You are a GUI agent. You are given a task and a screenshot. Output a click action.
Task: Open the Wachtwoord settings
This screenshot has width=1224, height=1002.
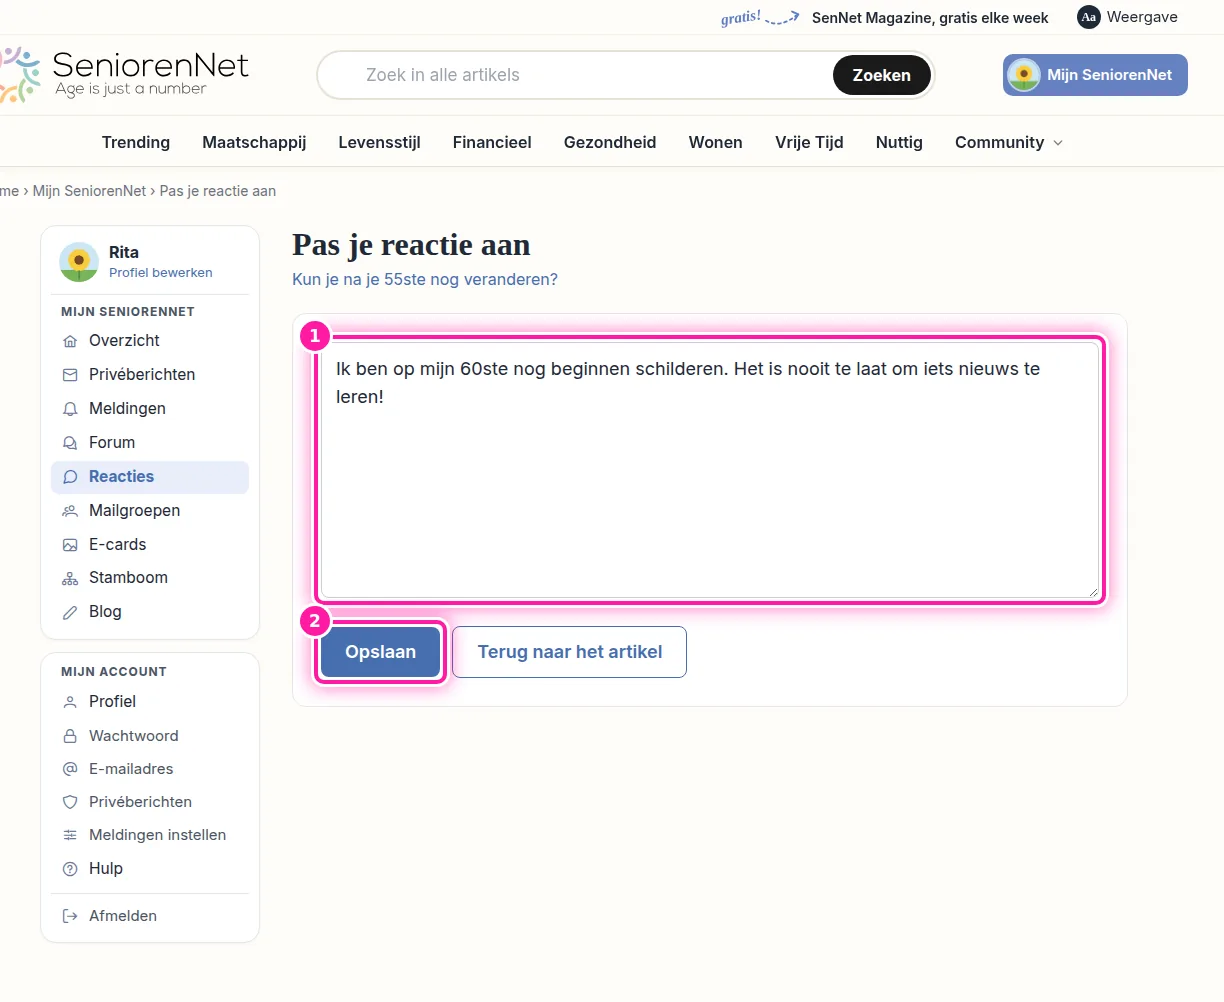[x=150, y=736]
